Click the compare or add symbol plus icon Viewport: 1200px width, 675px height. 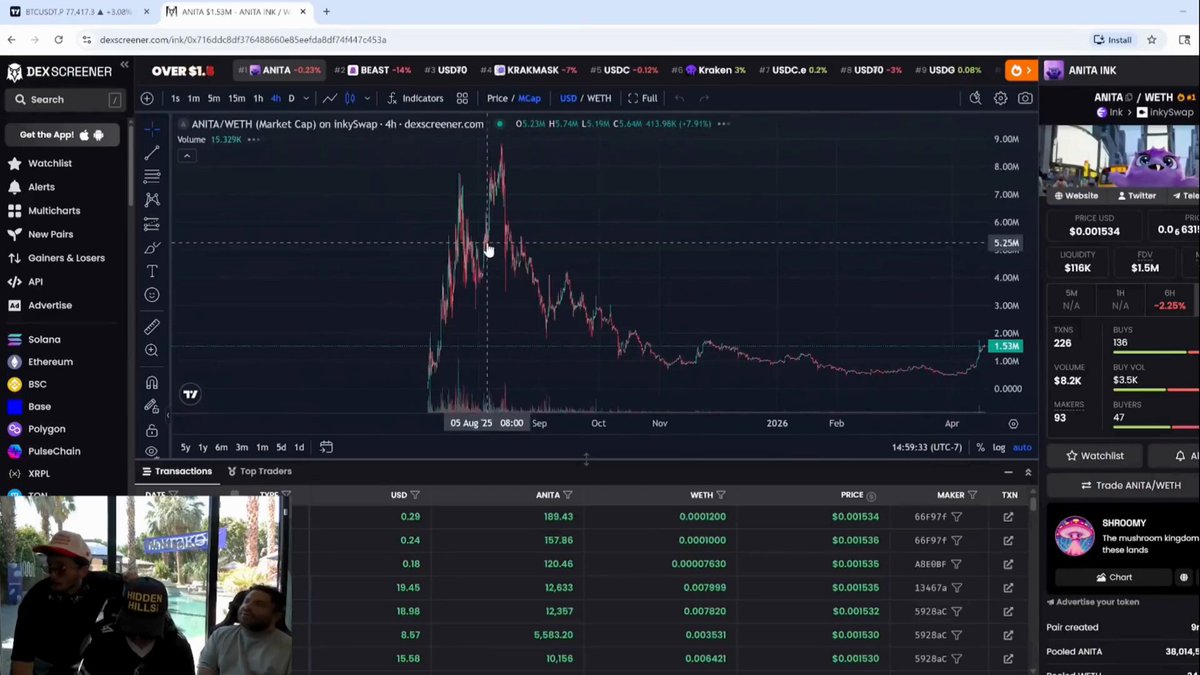pyautogui.click(x=147, y=98)
